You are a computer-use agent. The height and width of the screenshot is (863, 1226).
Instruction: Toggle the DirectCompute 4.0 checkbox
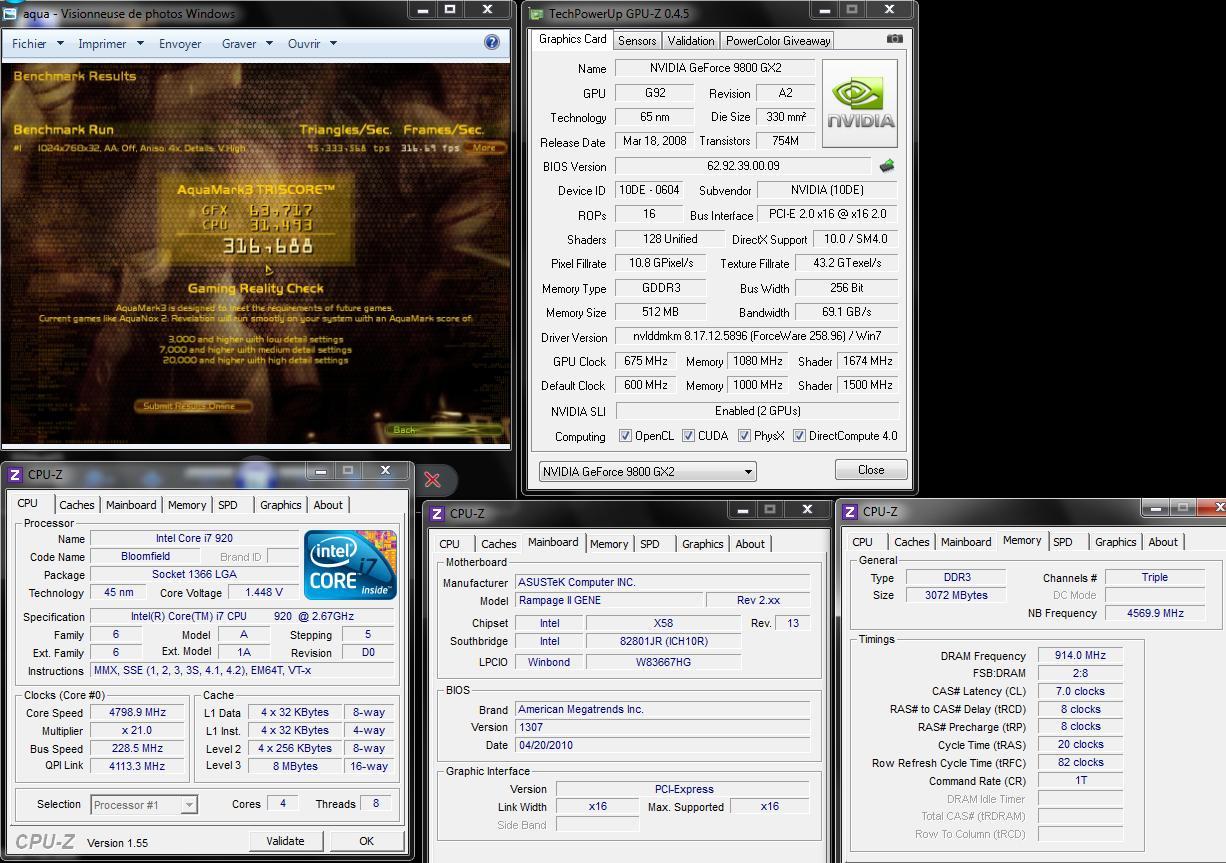[x=799, y=436]
